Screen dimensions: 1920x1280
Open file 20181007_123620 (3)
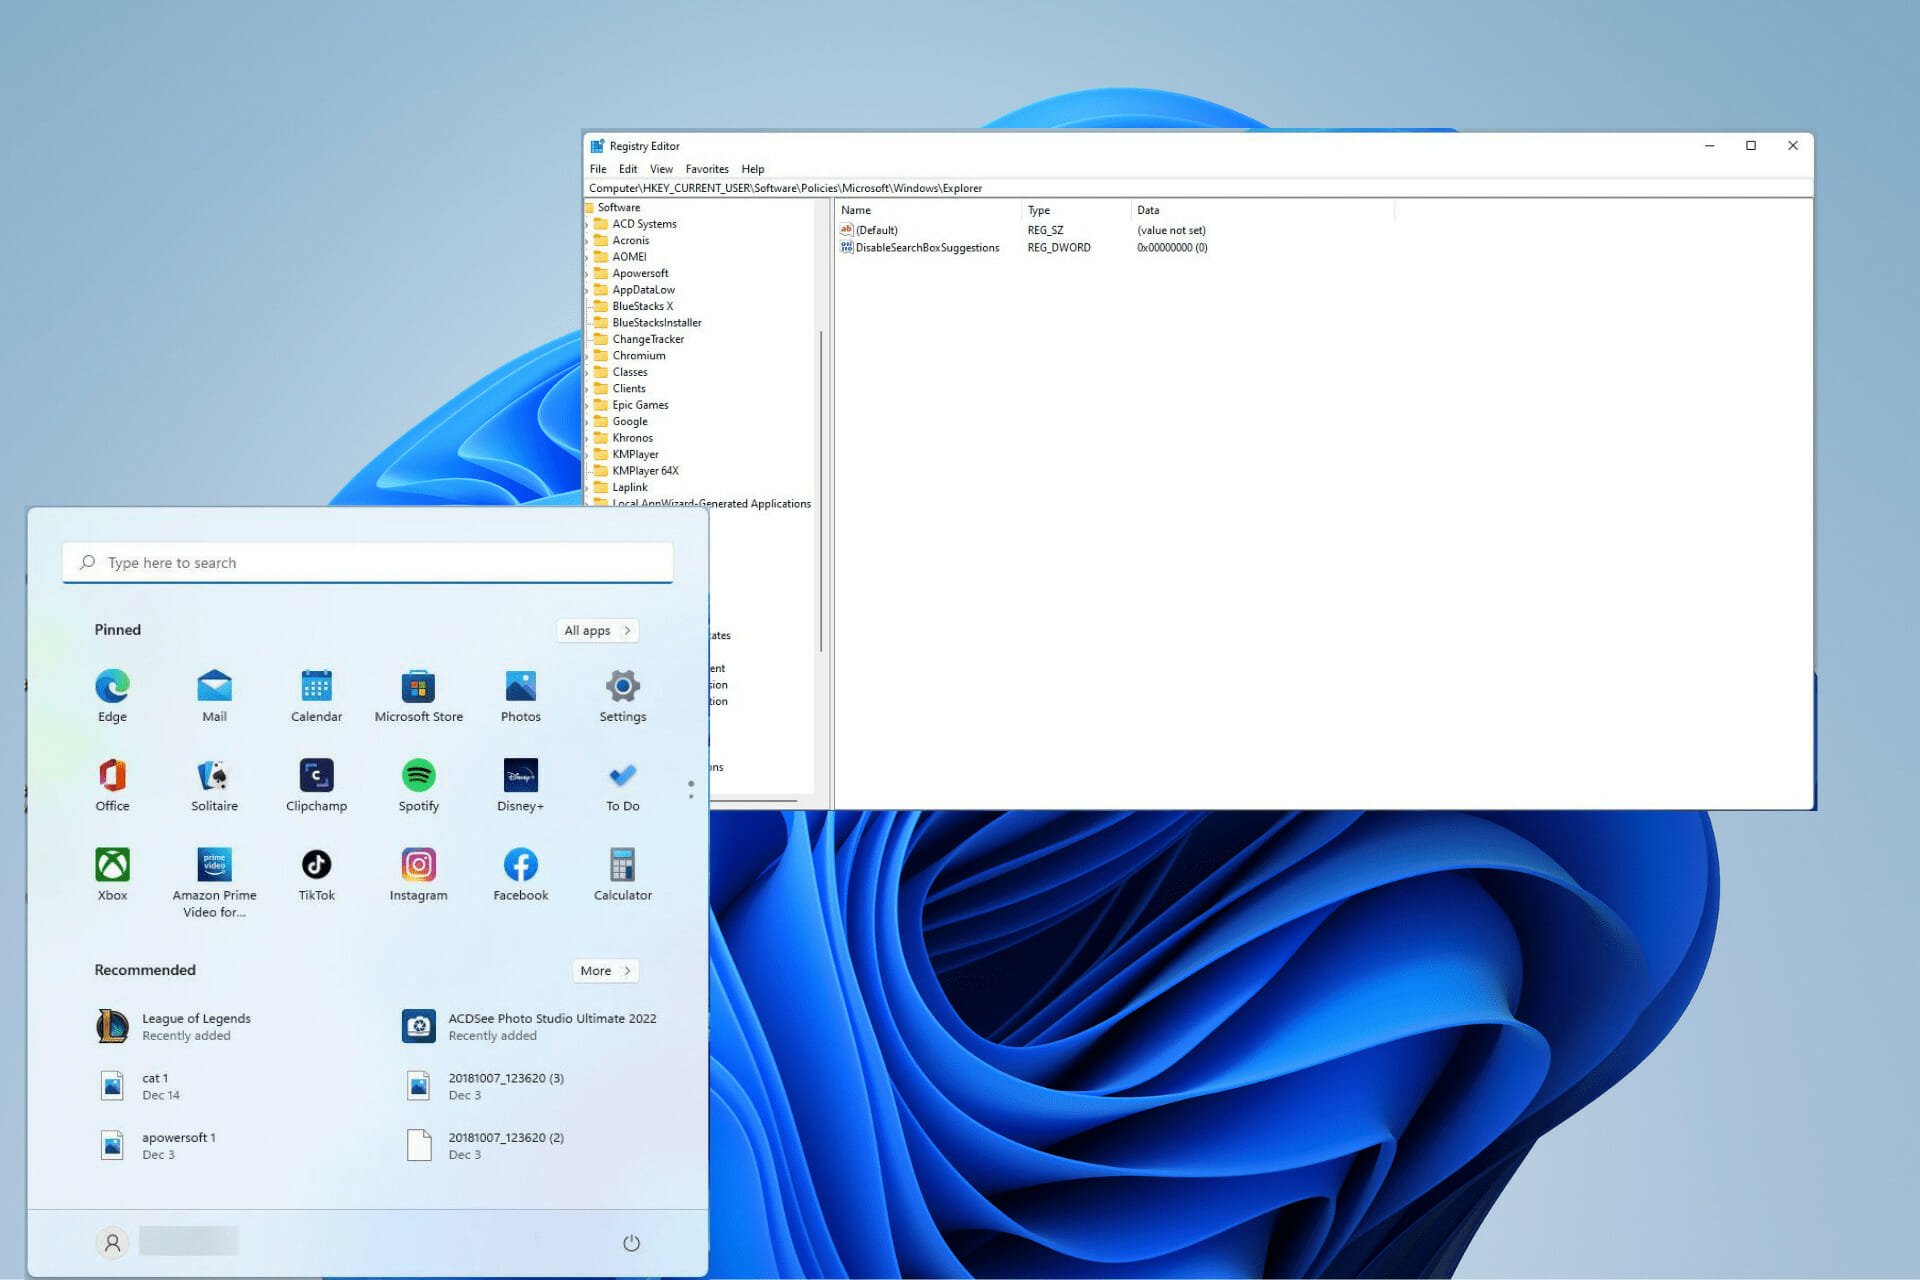coord(485,1086)
